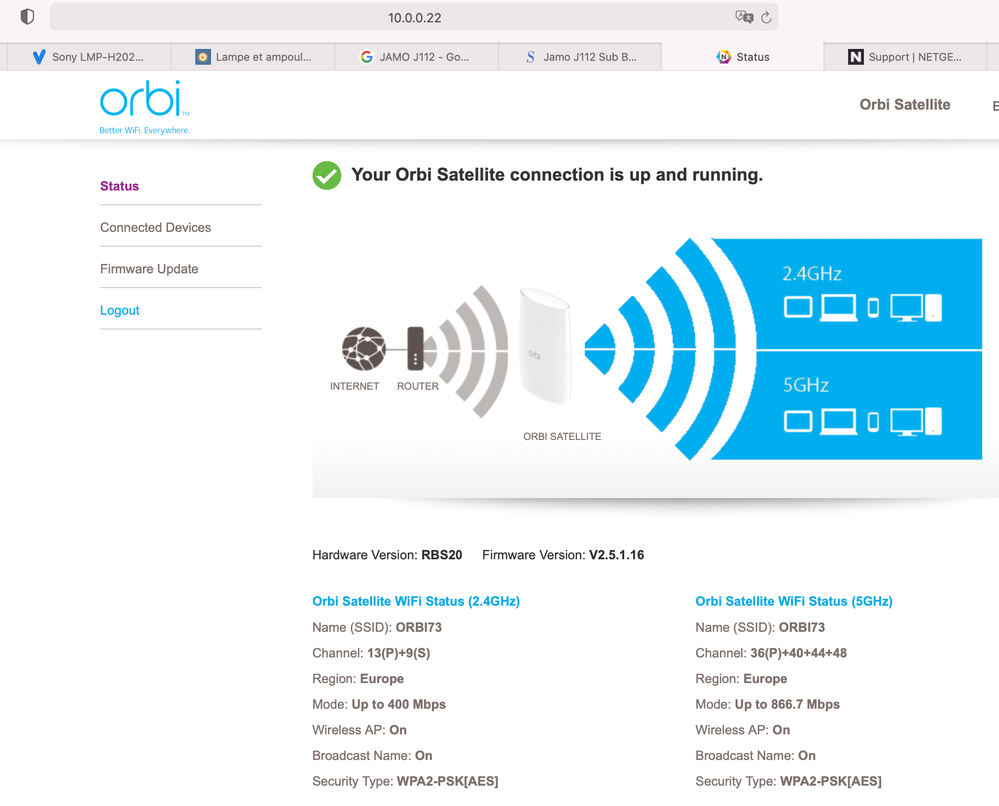Screen dimensions: 999x806
Task: Click the Internet globe icon
Action: (x=363, y=349)
